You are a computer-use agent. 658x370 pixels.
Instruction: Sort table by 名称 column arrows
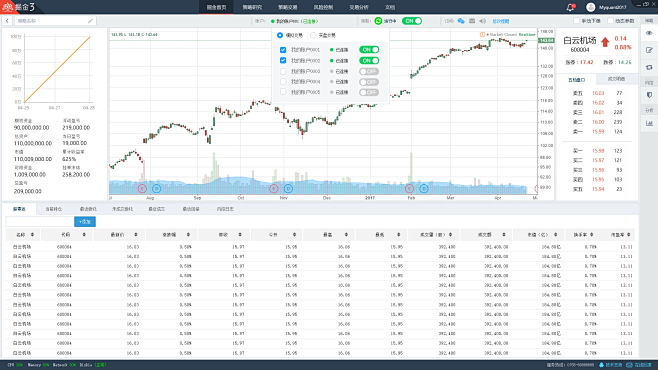pos(32,235)
